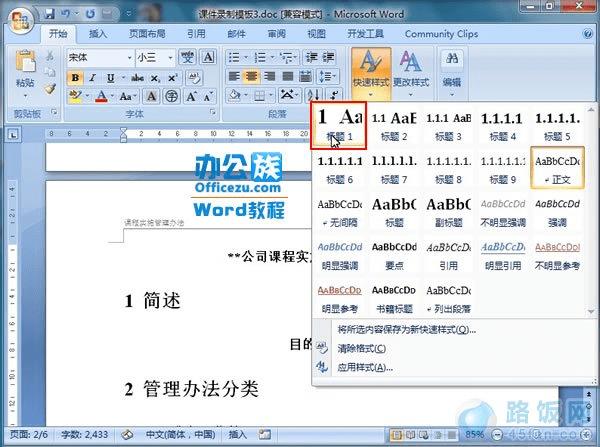Toggle Bold formatting
Screen dimensions: 600x447
[75, 78]
